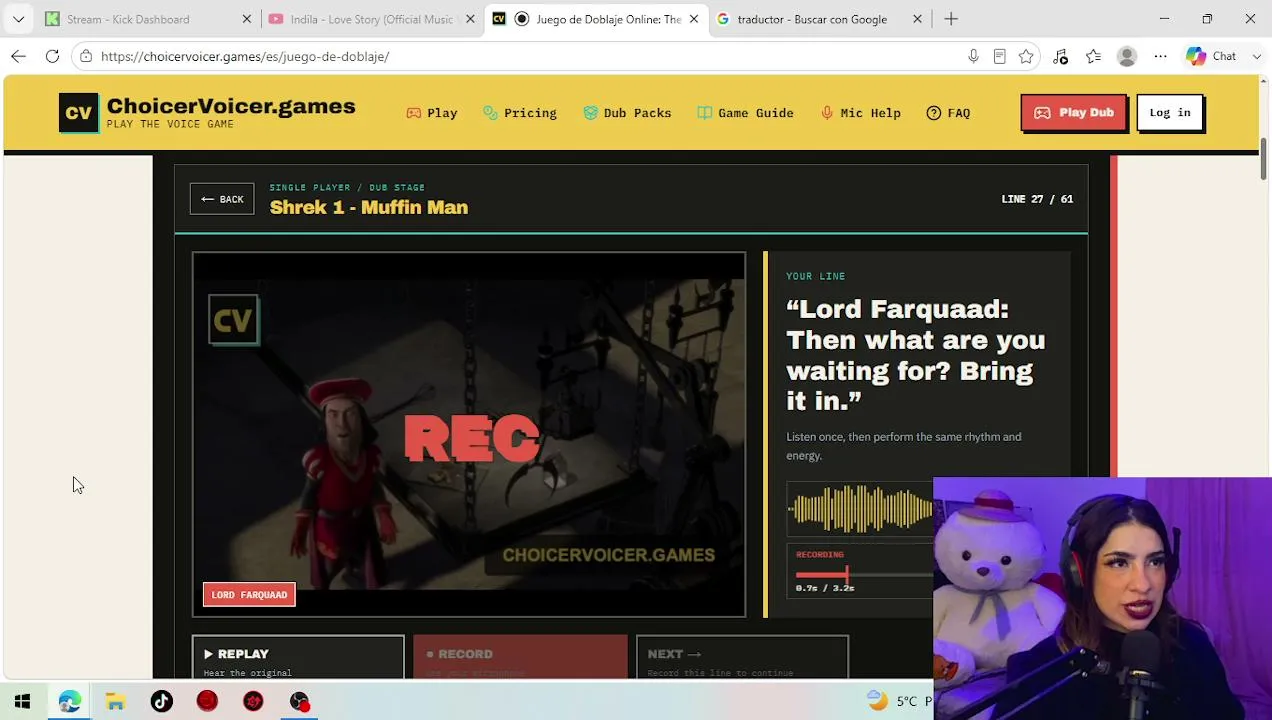Click the Mic Help microphone icon
1272x720 pixels.
click(x=827, y=113)
